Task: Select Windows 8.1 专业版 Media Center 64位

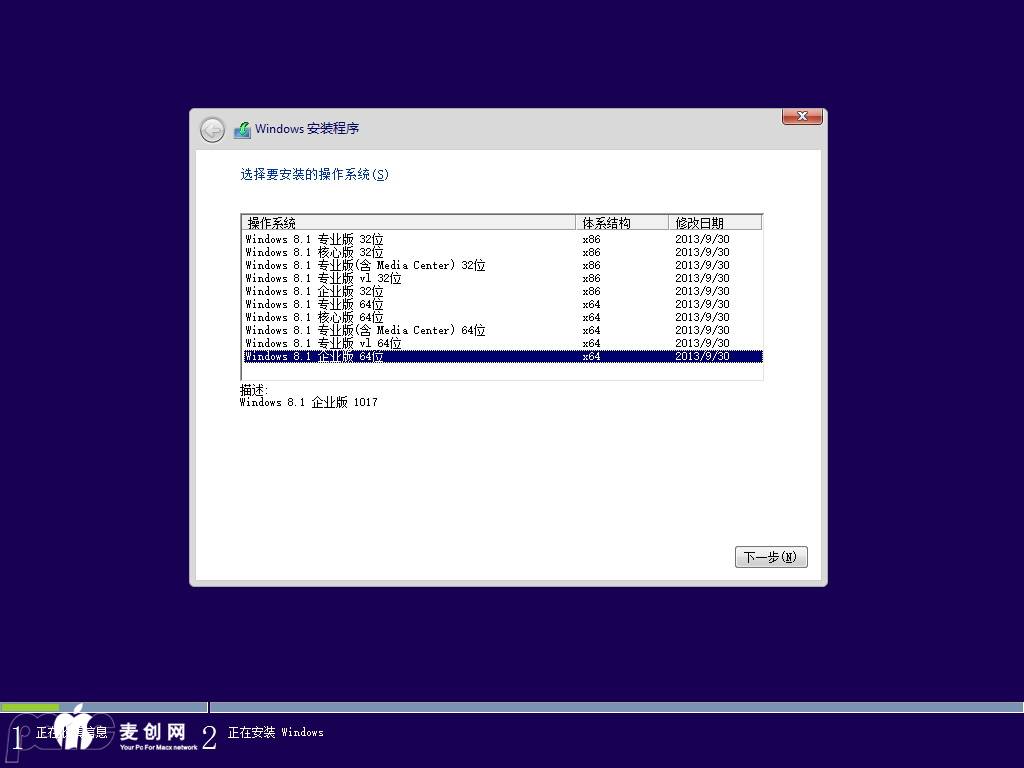Action: tap(365, 331)
